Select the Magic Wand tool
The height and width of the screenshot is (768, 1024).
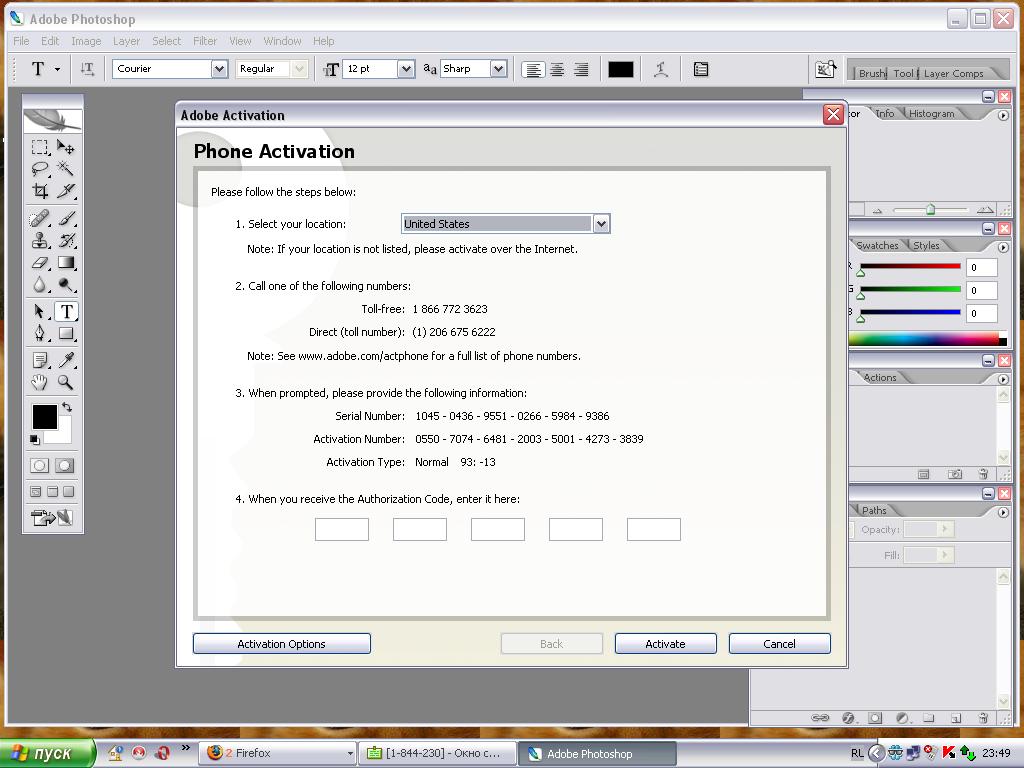click(66, 168)
